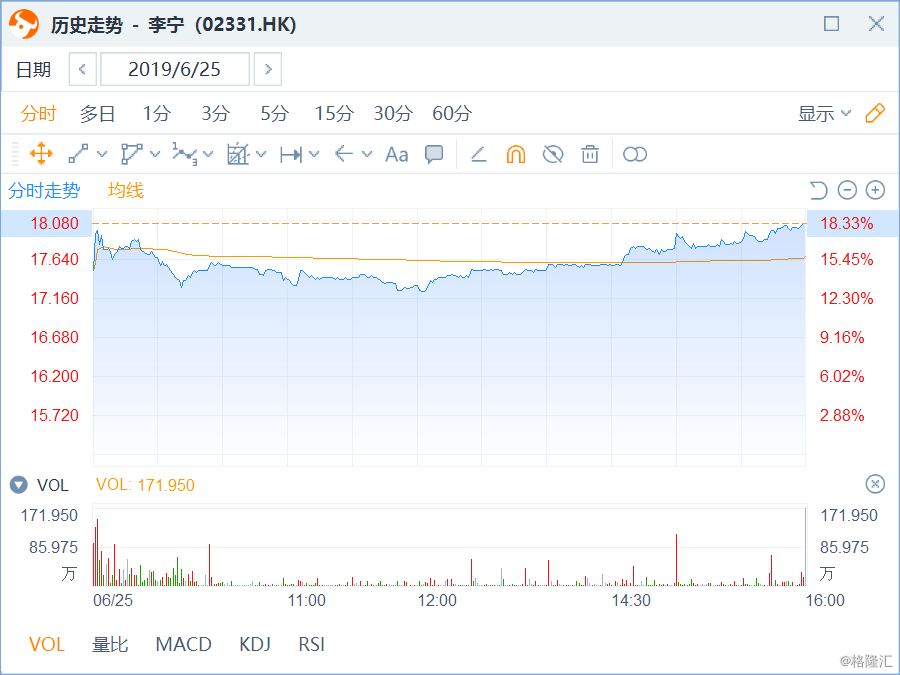Click the orange app logo icon
The image size is (900, 675).
pyautogui.click(x=24, y=24)
